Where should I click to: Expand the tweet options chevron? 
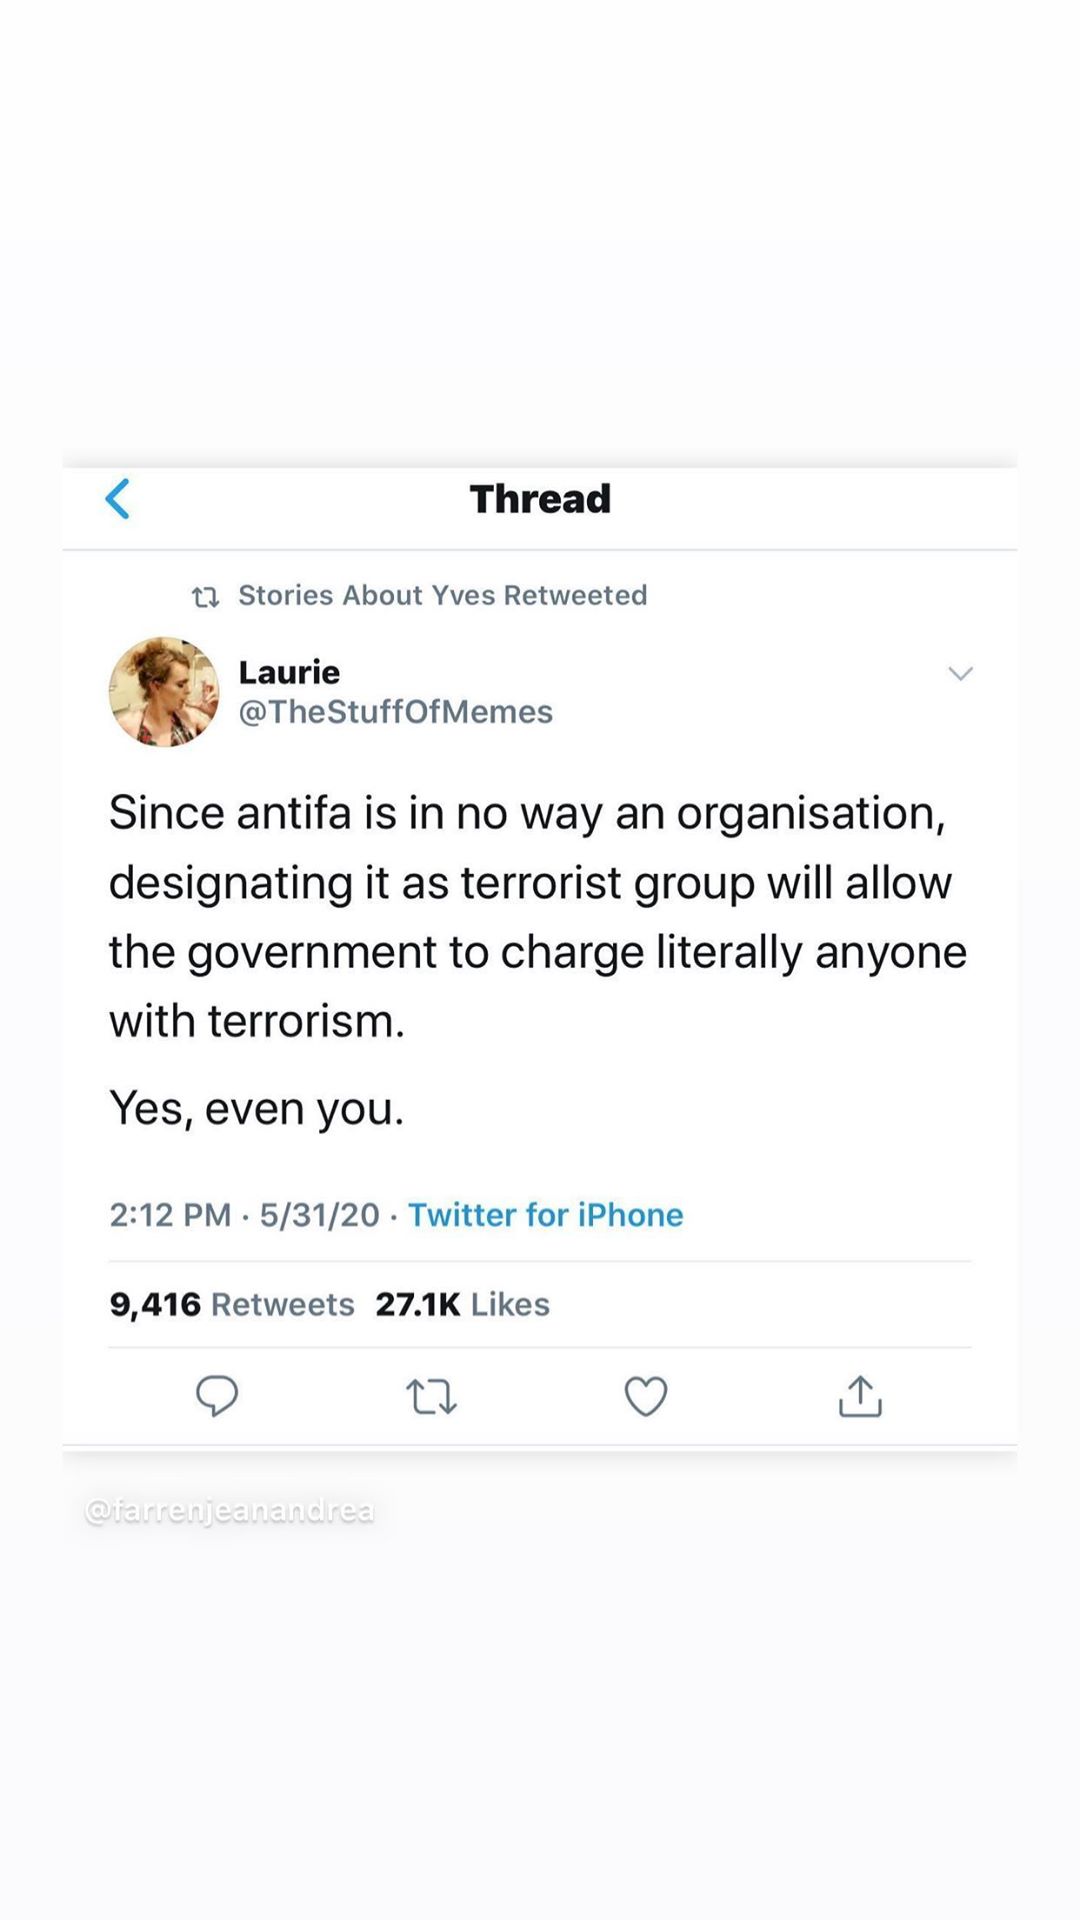pyautogui.click(x=960, y=674)
